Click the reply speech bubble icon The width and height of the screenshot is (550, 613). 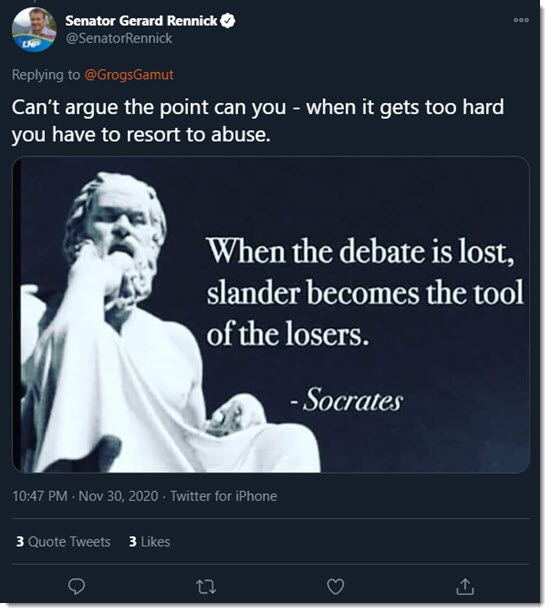(76, 586)
